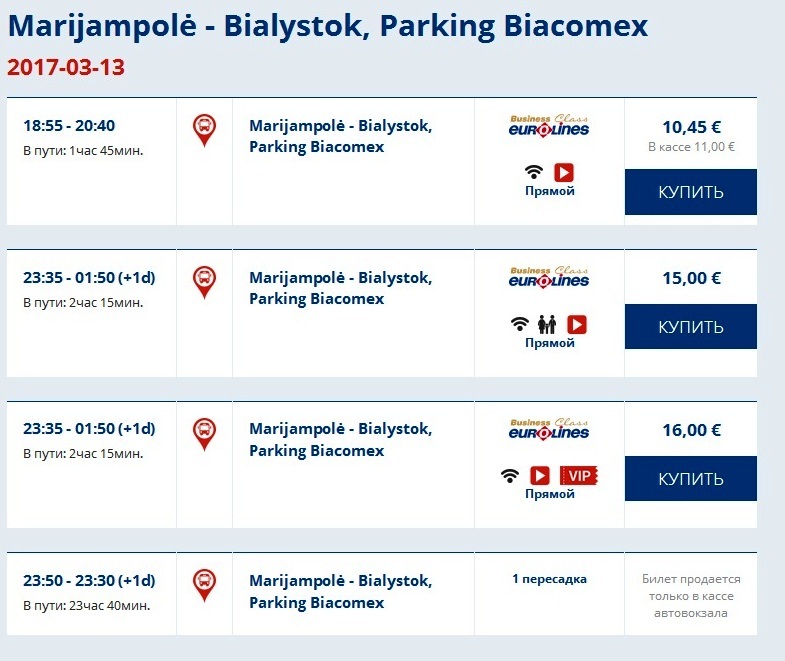This screenshot has height=661, width=785.
Task: Click the bus pin icon in the 15,00 € row
Action: (204, 281)
